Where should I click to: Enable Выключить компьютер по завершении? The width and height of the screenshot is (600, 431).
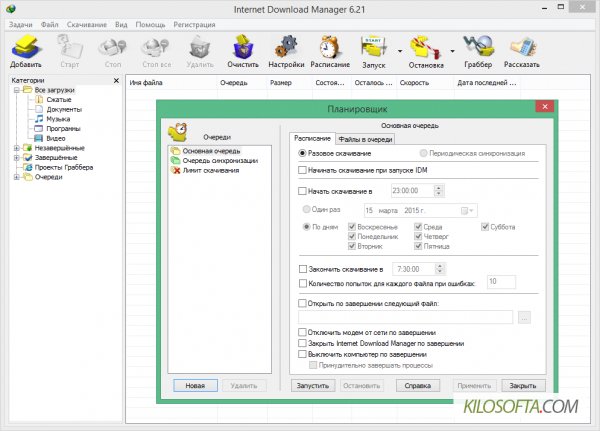pos(302,354)
